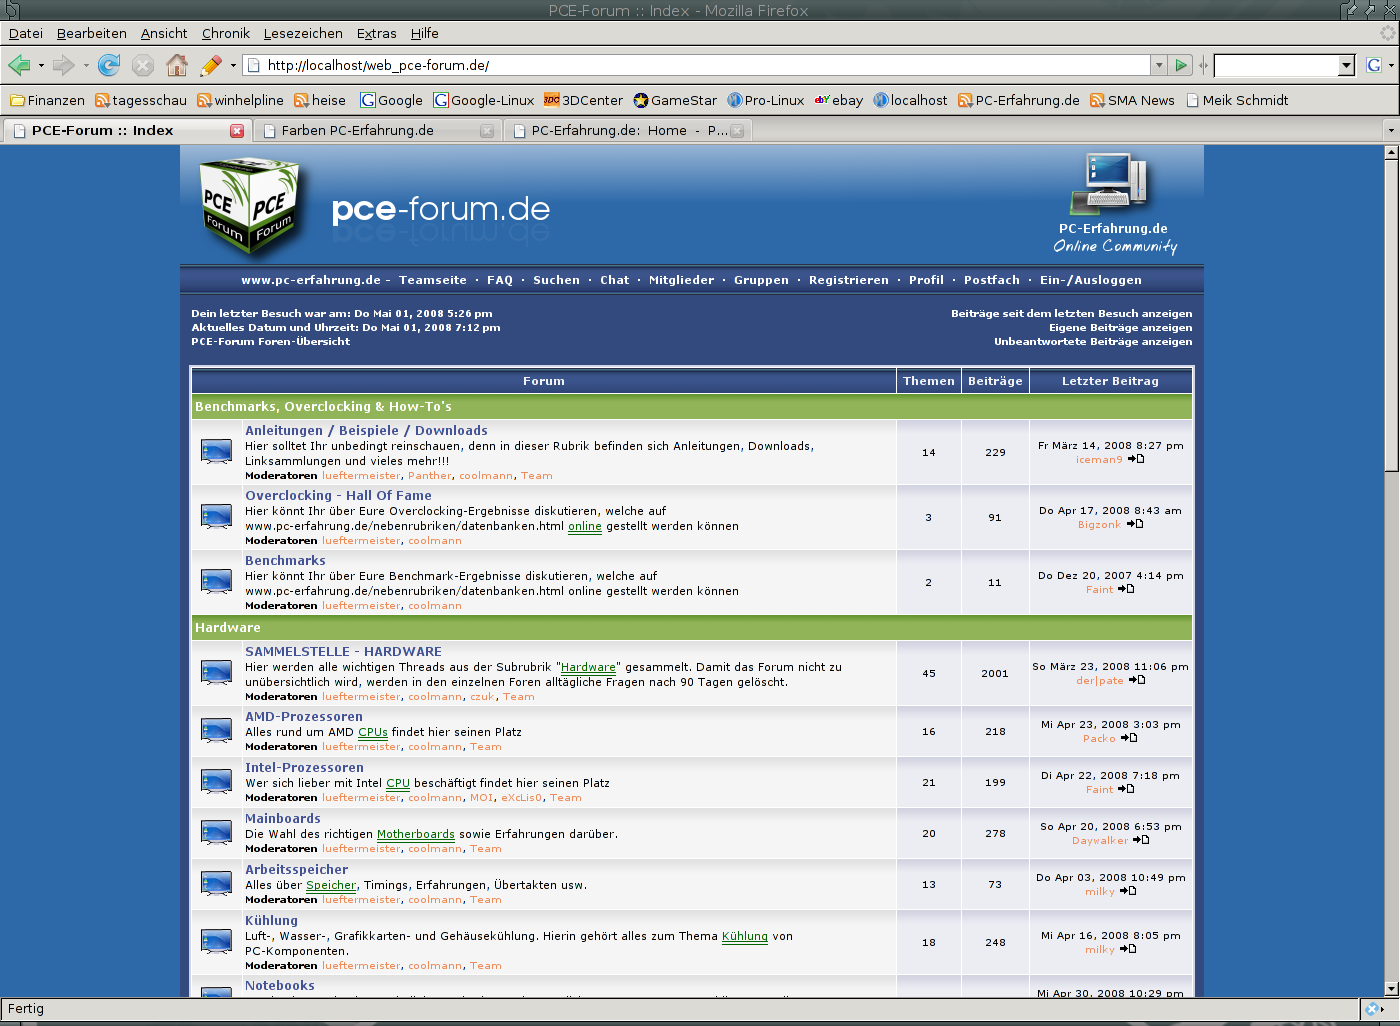The height and width of the screenshot is (1026, 1400).
Task: Open the Lesezeichen menu
Action: [303, 33]
